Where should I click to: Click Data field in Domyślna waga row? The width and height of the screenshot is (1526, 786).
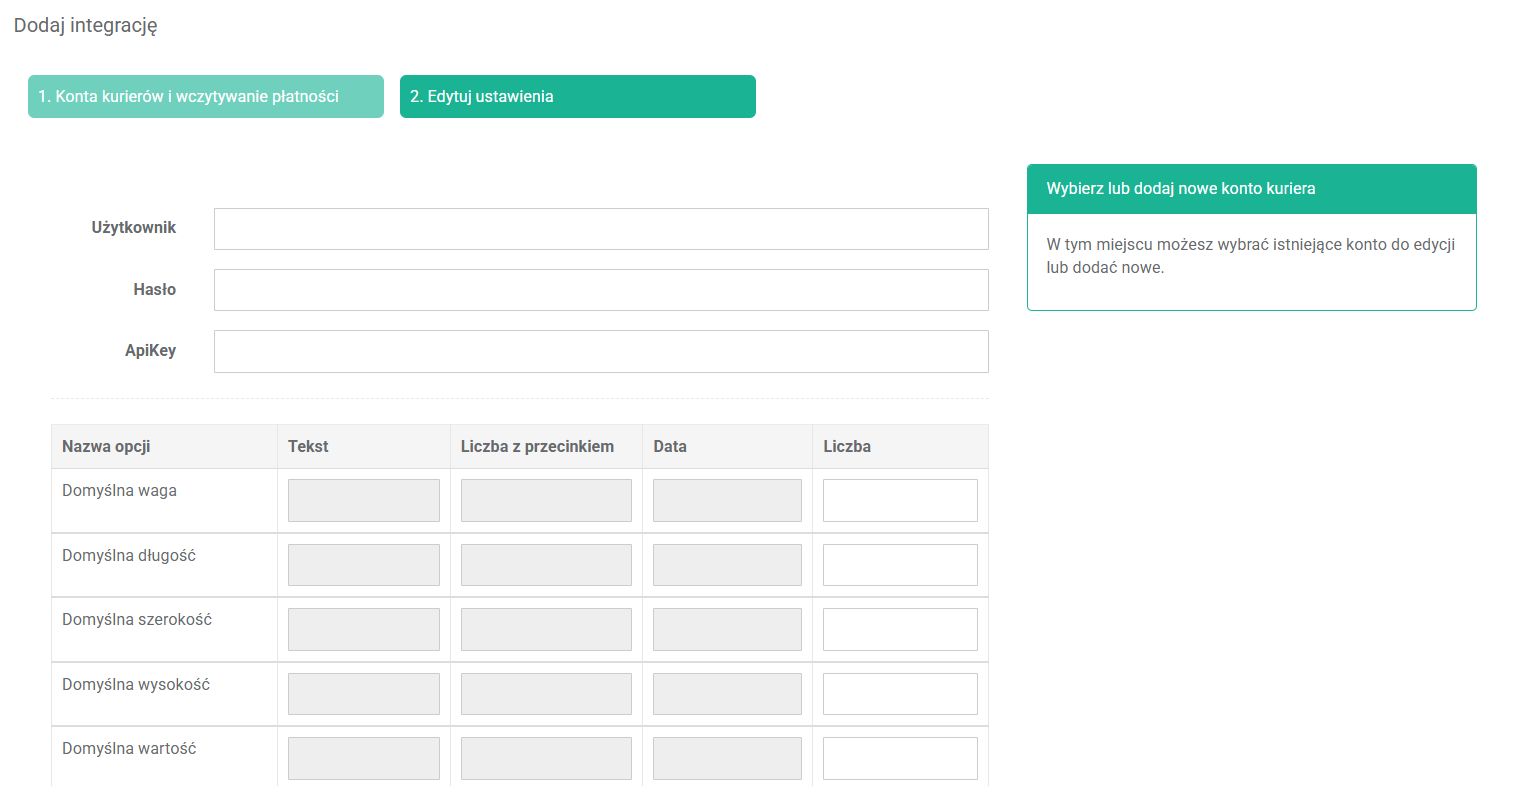tap(727, 500)
